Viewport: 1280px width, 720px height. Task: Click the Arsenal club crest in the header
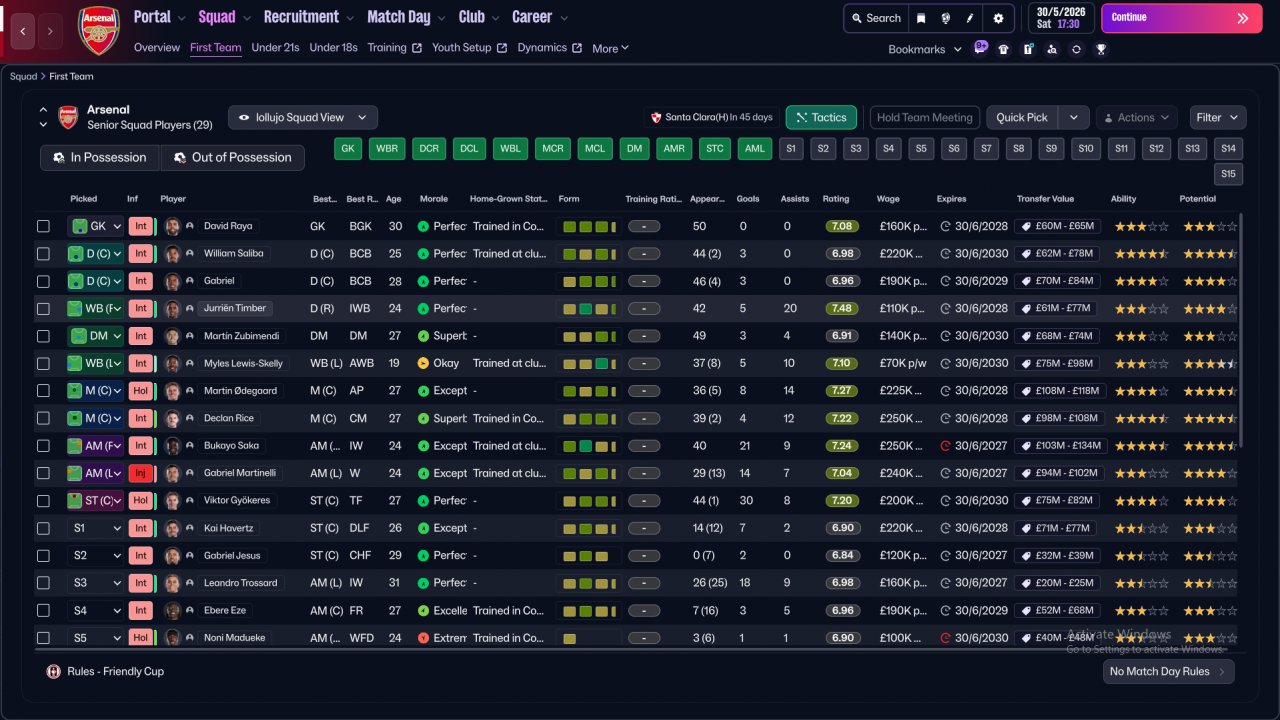(x=99, y=30)
